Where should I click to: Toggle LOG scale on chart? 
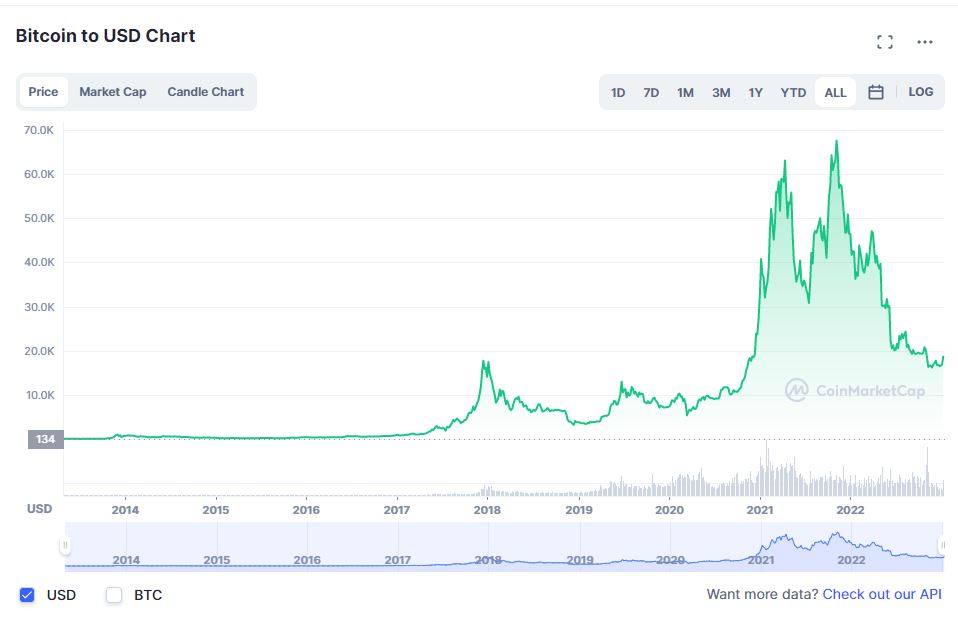pyautogui.click(x=921, y=92)
